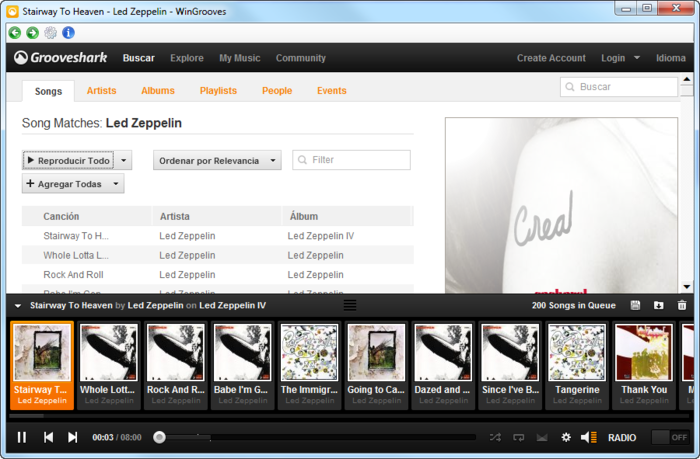Click the top Buscar search field

pyautogui.click(x=619, y=87)
